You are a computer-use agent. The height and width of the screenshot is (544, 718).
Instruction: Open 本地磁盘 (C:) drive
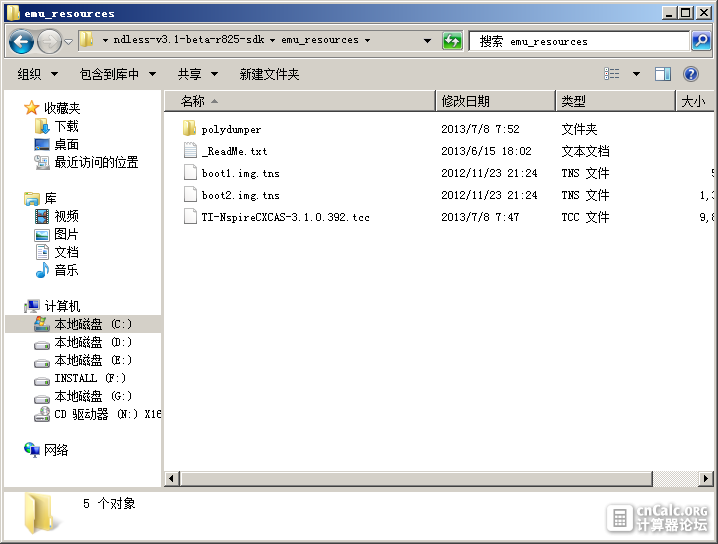93,324
